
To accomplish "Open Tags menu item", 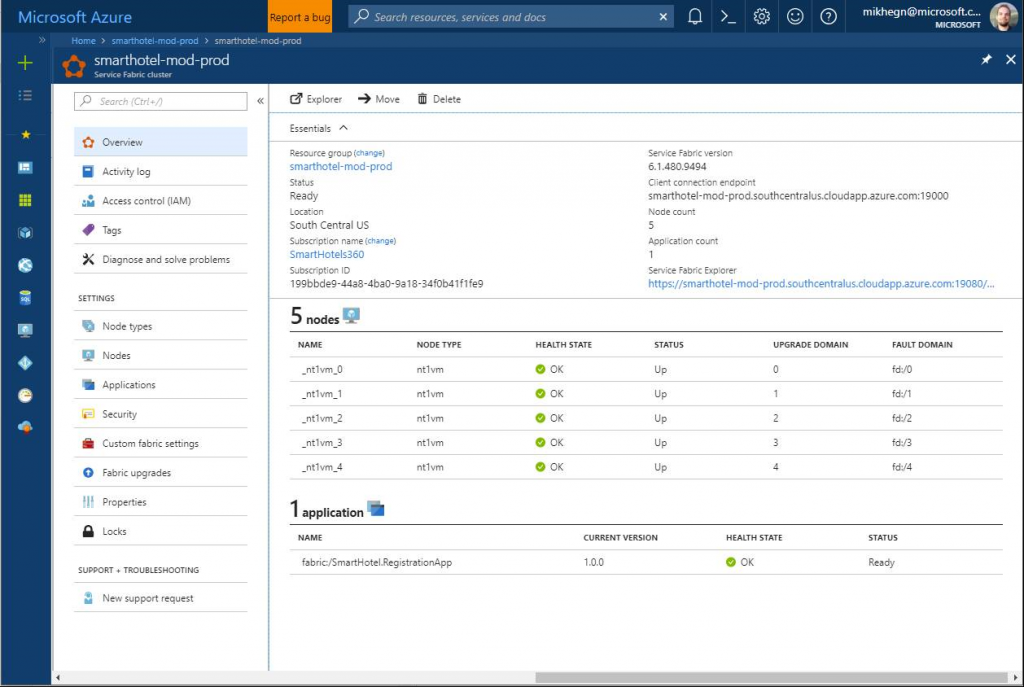I will pos(161,231).
